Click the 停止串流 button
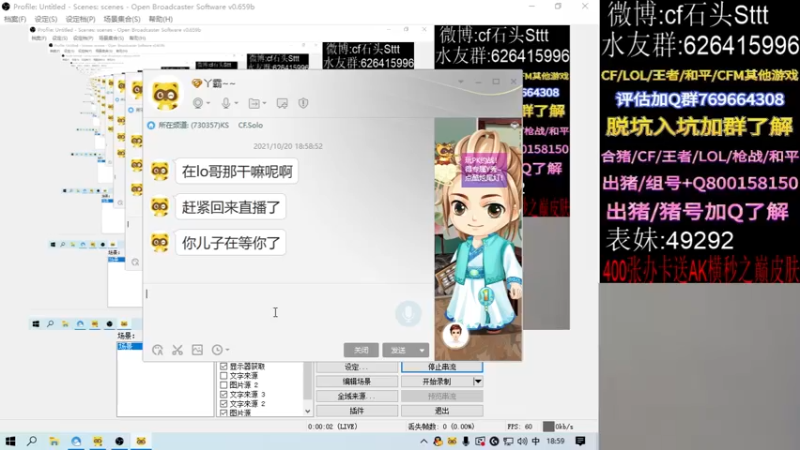Screen dimensions: 800x450 pyautogui.click(x=442, y=367)
